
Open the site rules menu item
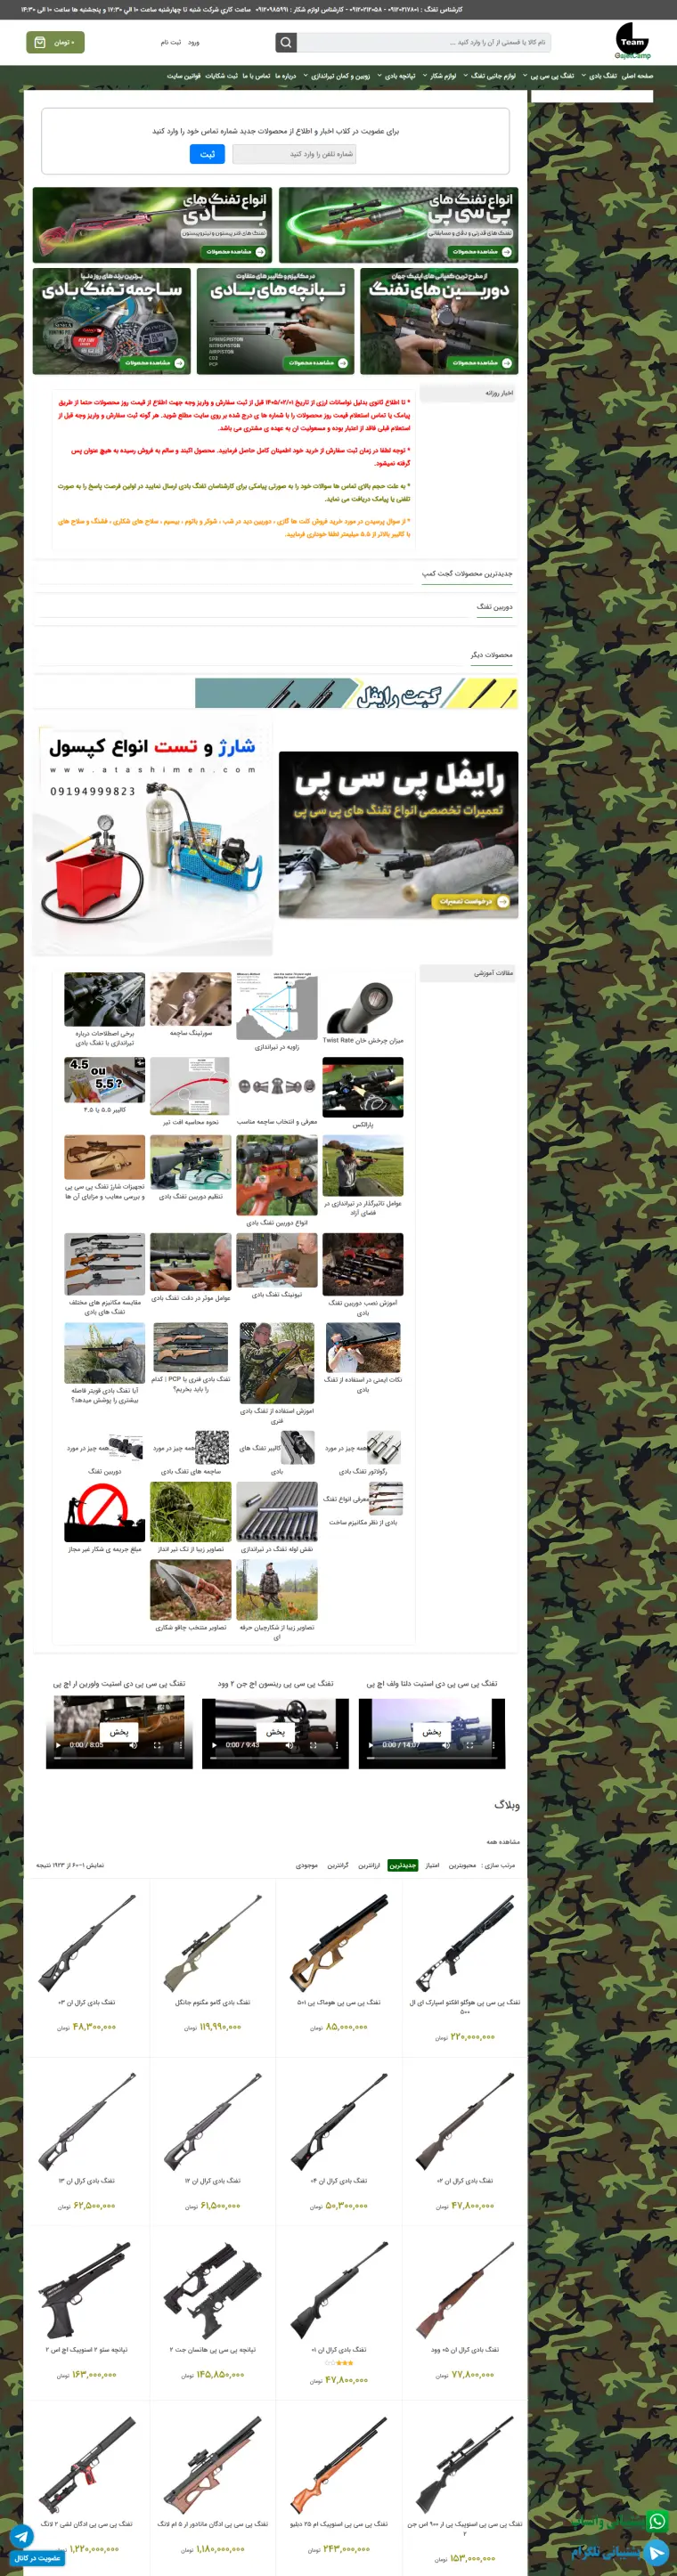pyautogui.click(x=184, y=76)
